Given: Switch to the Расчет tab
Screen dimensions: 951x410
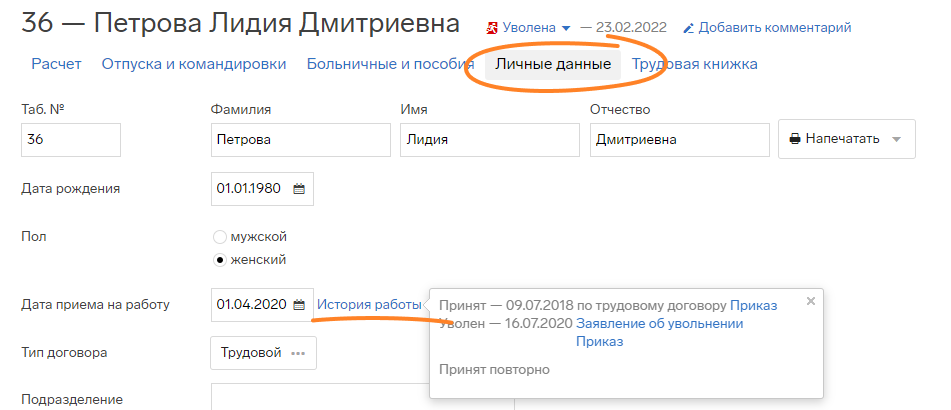Looking at the screenshot, I should [56, 64].
